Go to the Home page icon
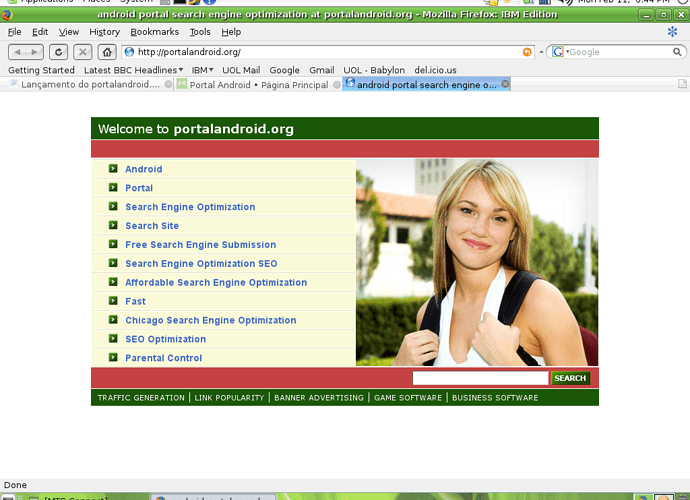 click(x=107, y=52)
